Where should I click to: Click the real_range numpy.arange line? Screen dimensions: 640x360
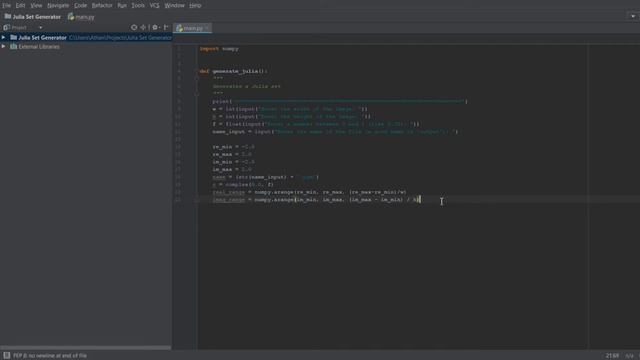coord(309,192)
